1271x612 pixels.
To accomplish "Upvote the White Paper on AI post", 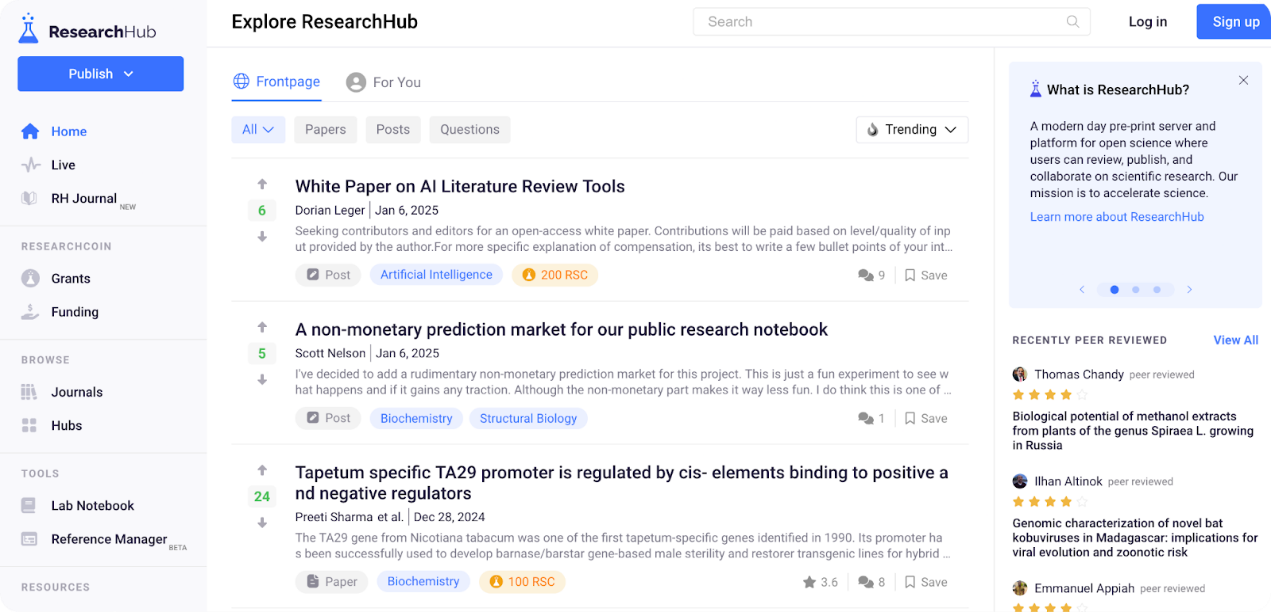I will [x=262, y=184].
